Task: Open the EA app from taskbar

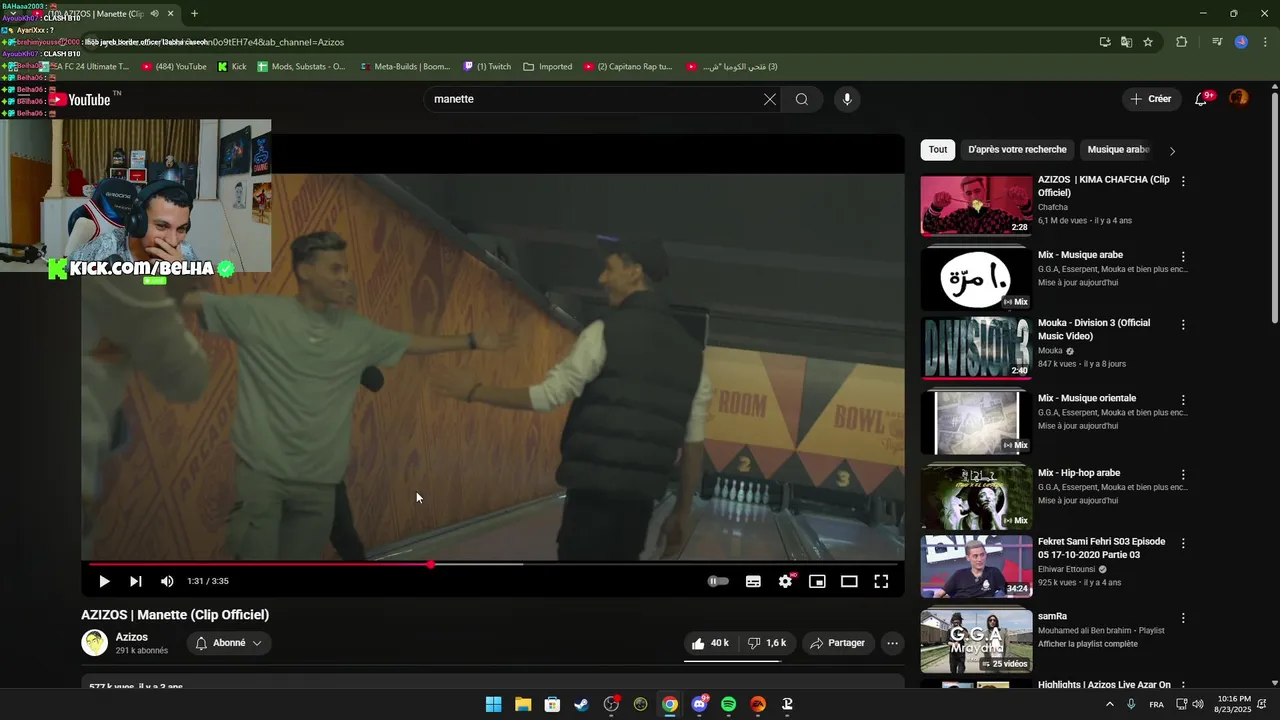Action: pos(758,704)
